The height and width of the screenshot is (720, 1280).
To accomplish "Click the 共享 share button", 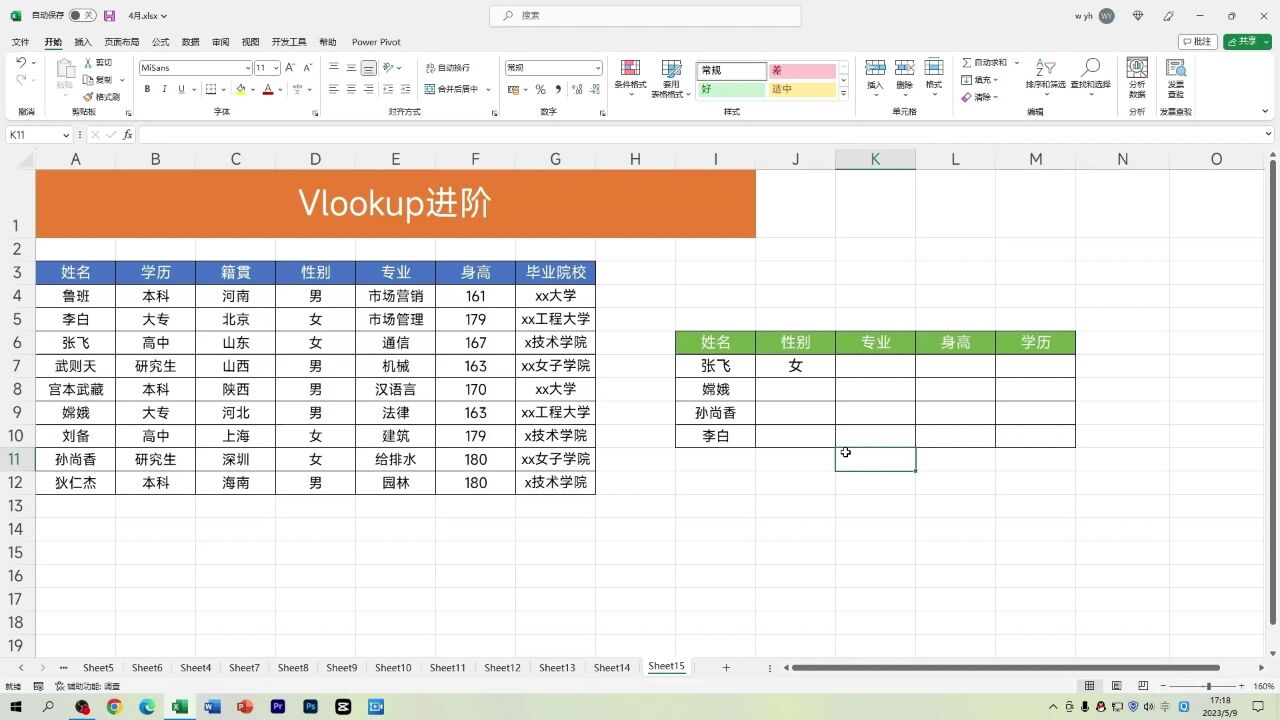I will (x=1243, y=41).
